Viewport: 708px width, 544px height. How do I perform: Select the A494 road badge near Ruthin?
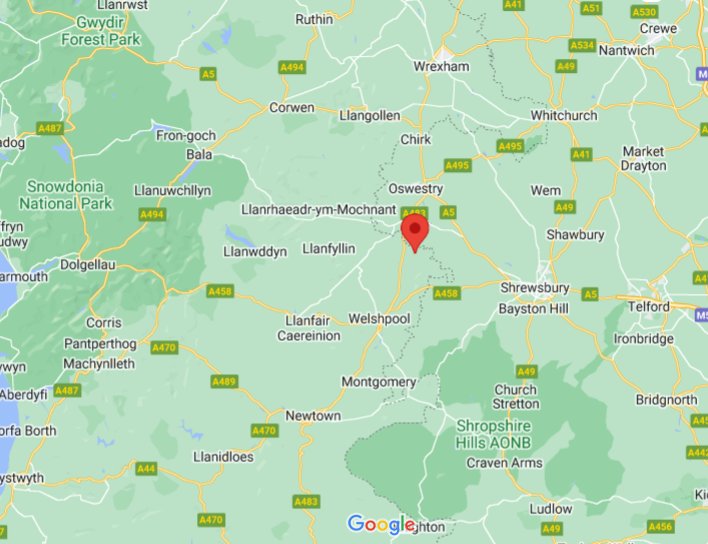292,68
